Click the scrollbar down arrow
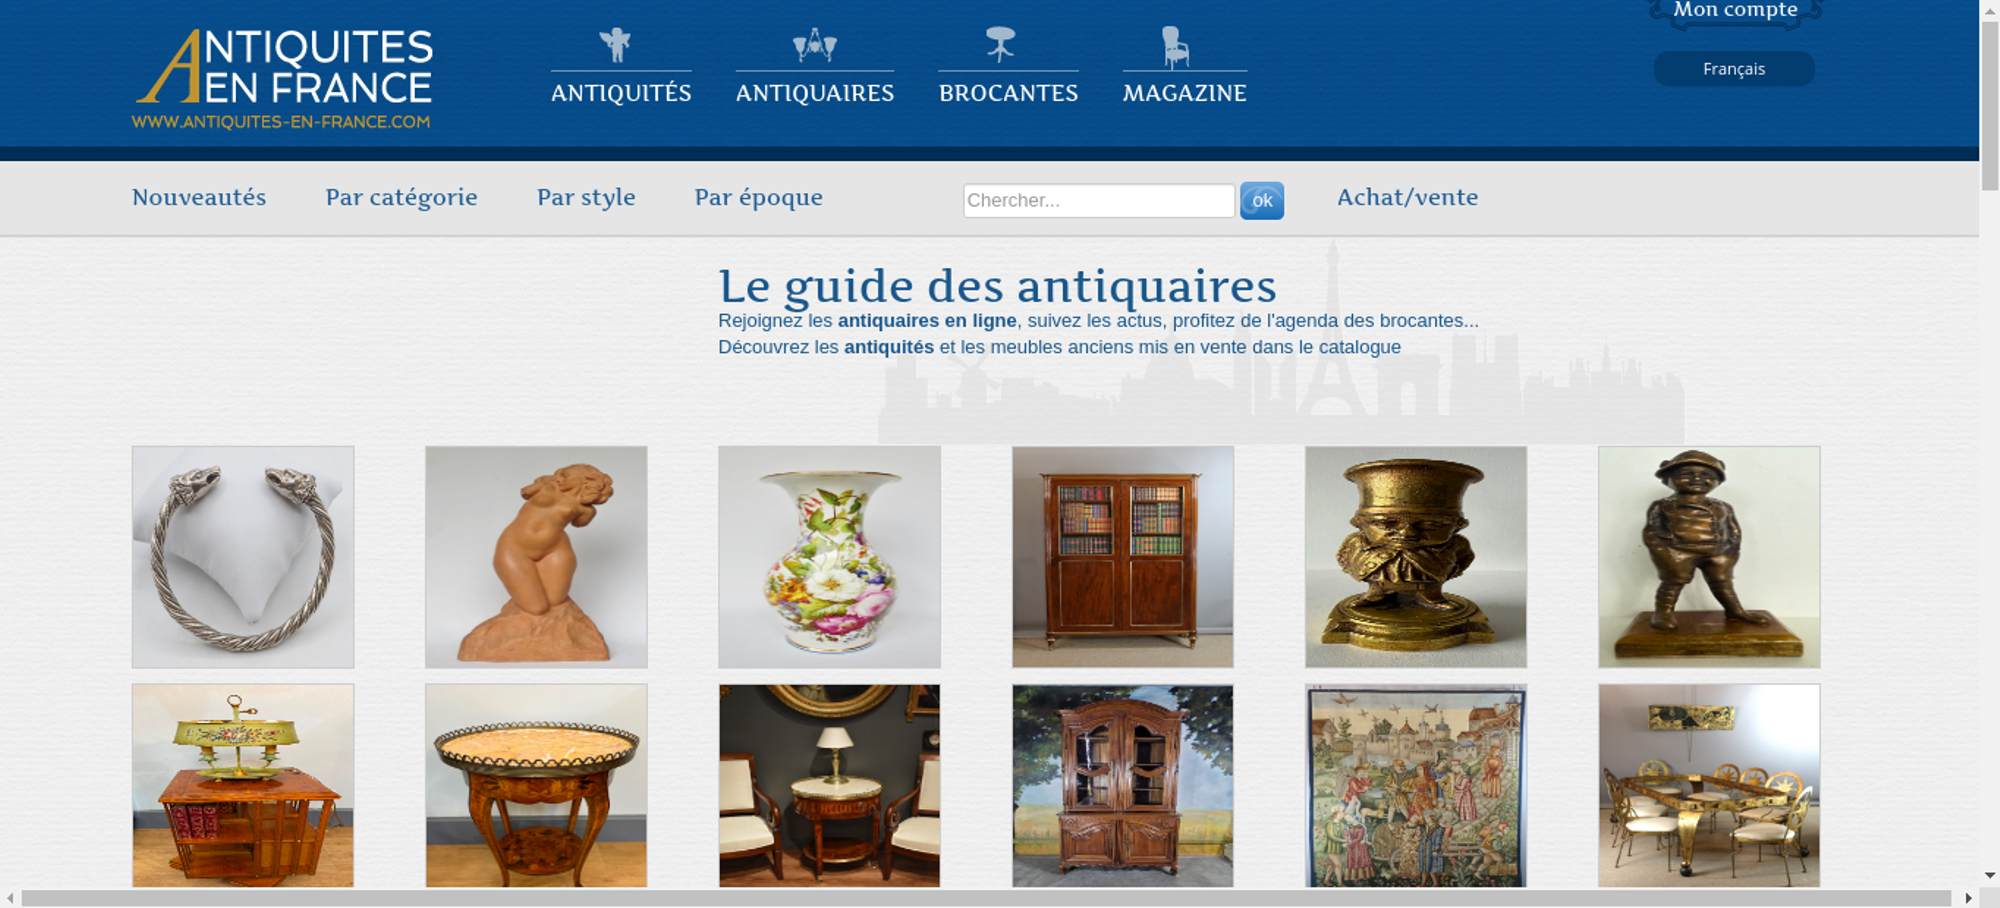 coord(1989,876)
